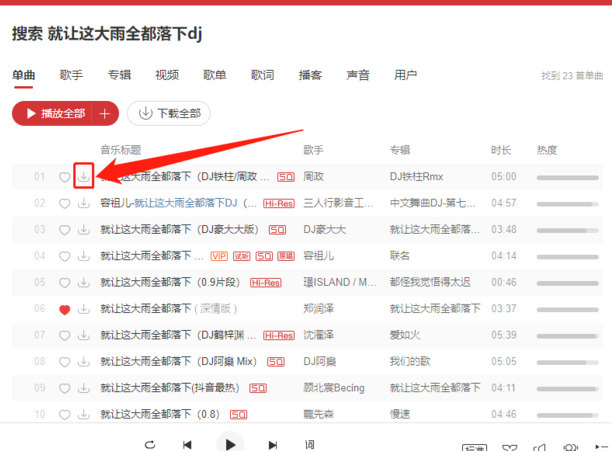Viewport: 612px width, 451px height.
Task: Like song 05 (0.9片段)
Action: coord(64,282)
